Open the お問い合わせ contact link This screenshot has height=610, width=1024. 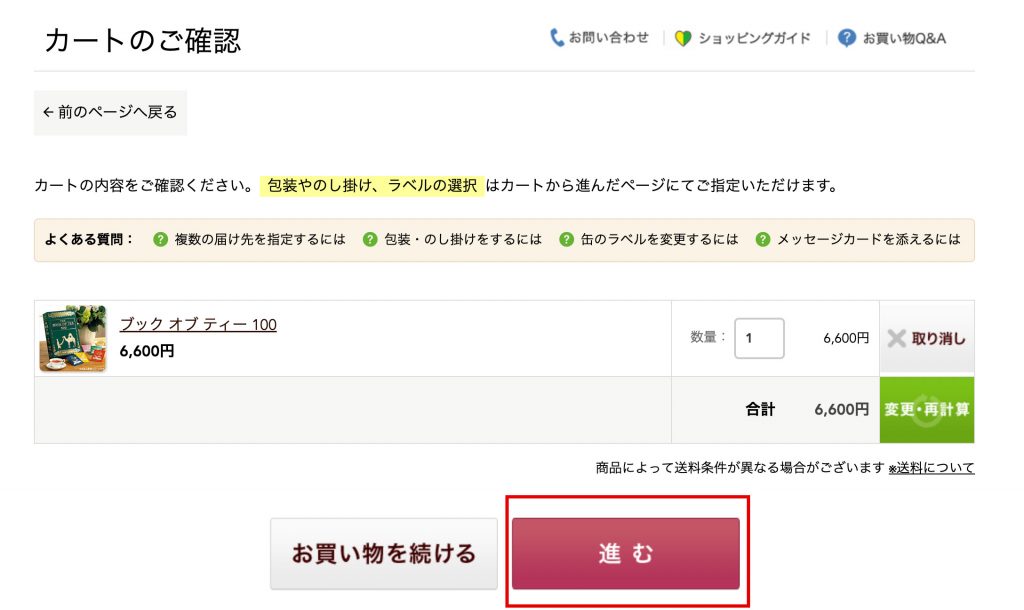click(x=608, y=38)
